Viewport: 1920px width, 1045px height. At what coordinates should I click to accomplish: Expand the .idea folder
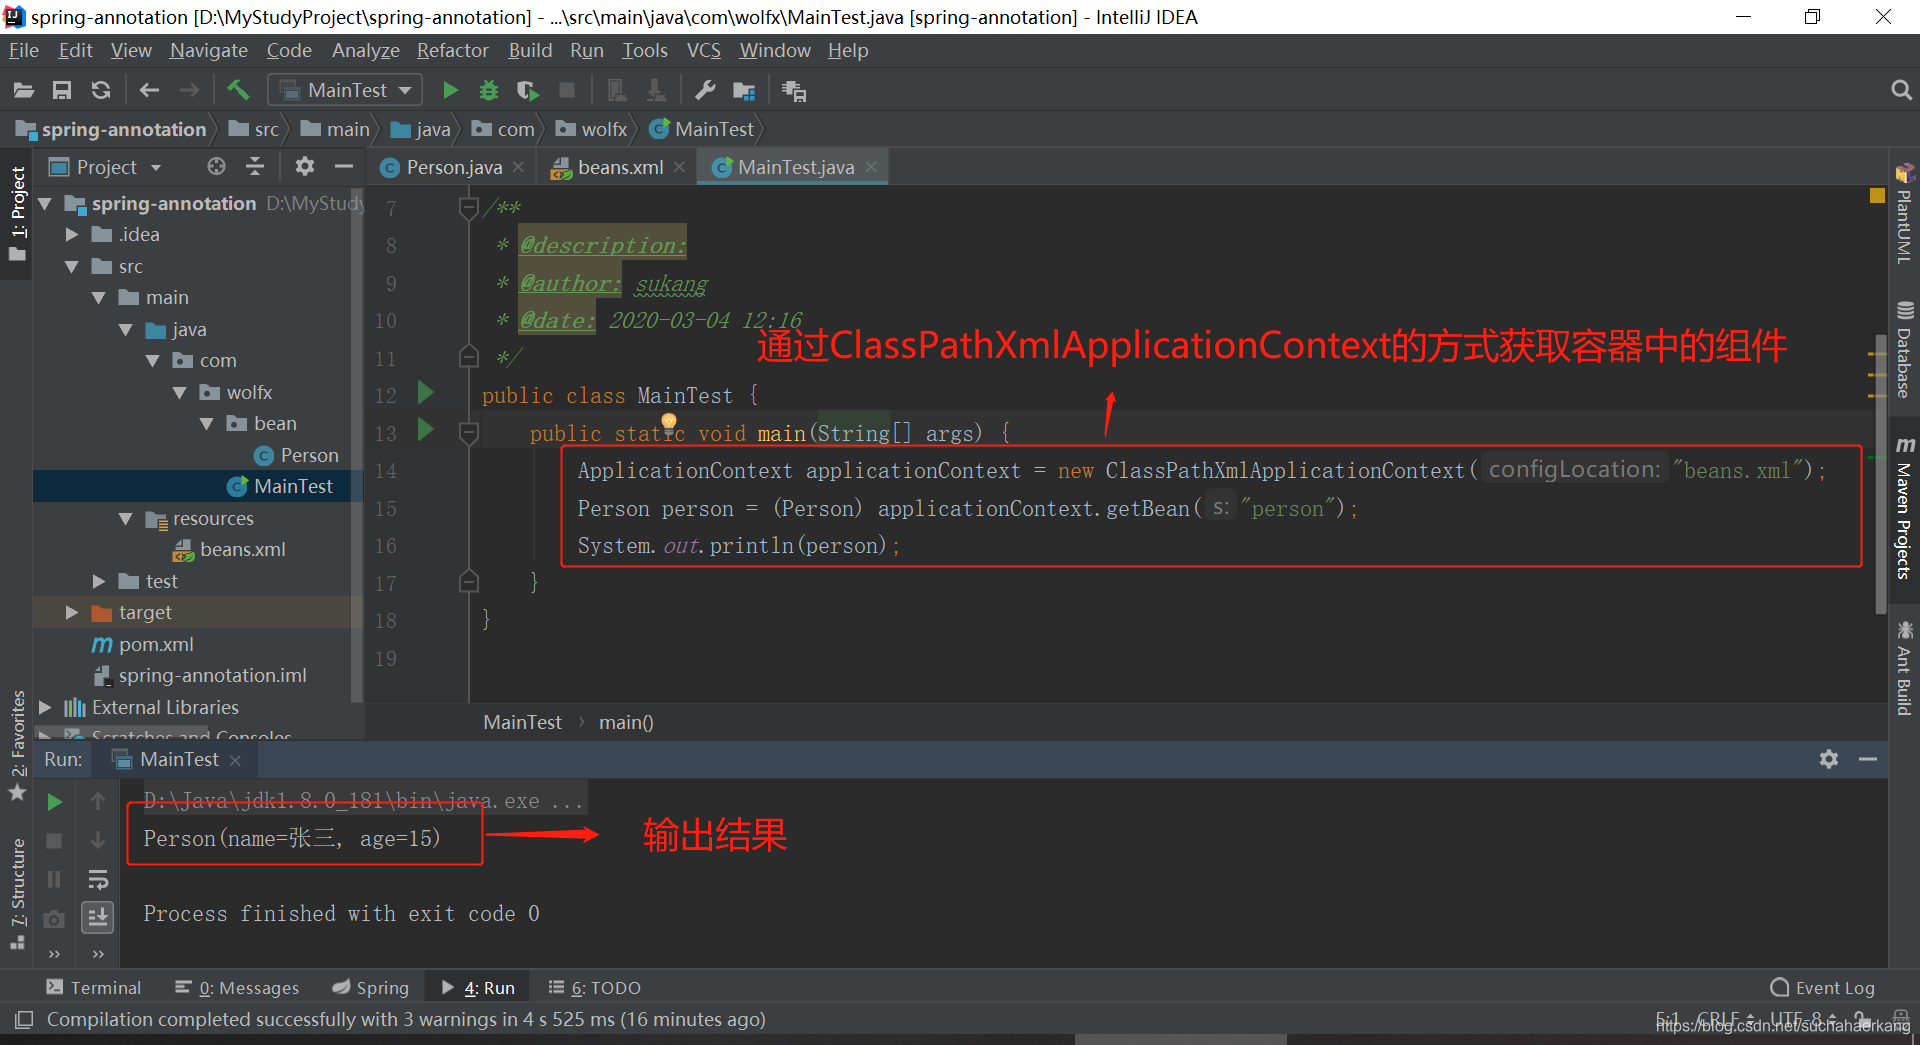pos(72,234)
